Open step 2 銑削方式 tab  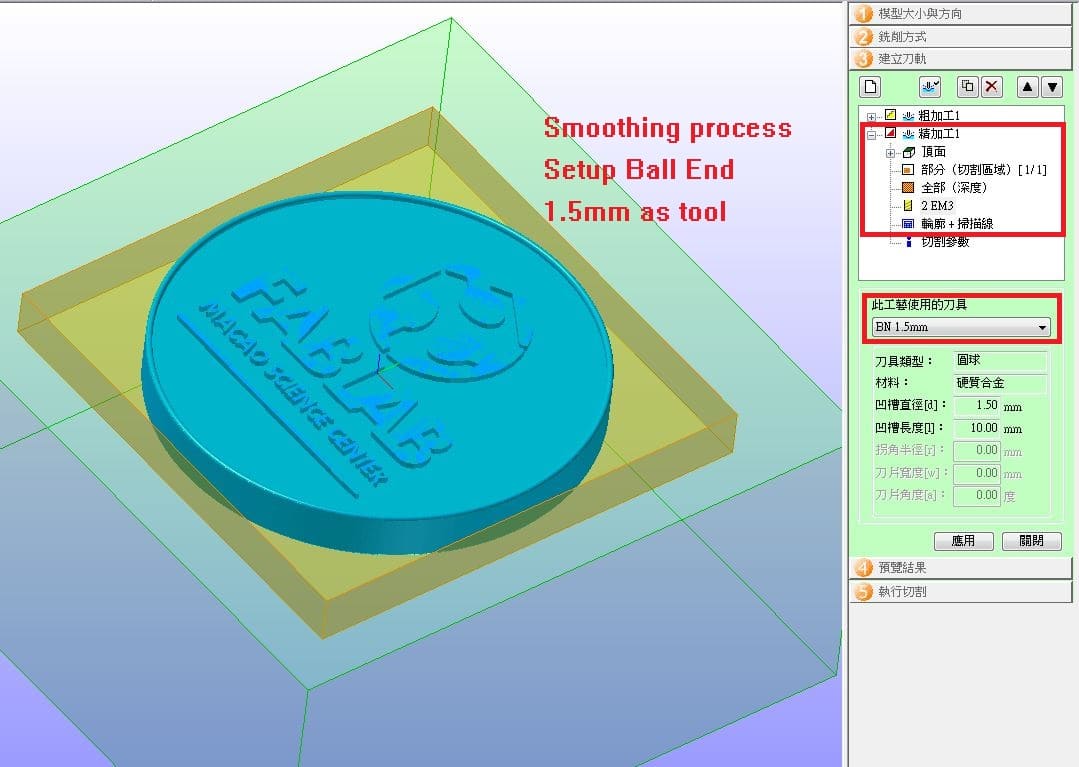(x=961, y=36)
